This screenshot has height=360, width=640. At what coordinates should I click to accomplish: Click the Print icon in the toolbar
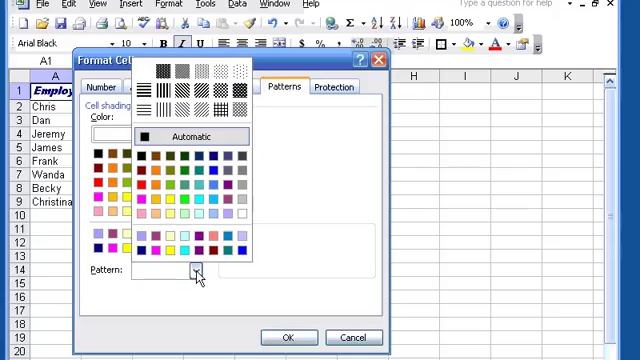(102, 23)
